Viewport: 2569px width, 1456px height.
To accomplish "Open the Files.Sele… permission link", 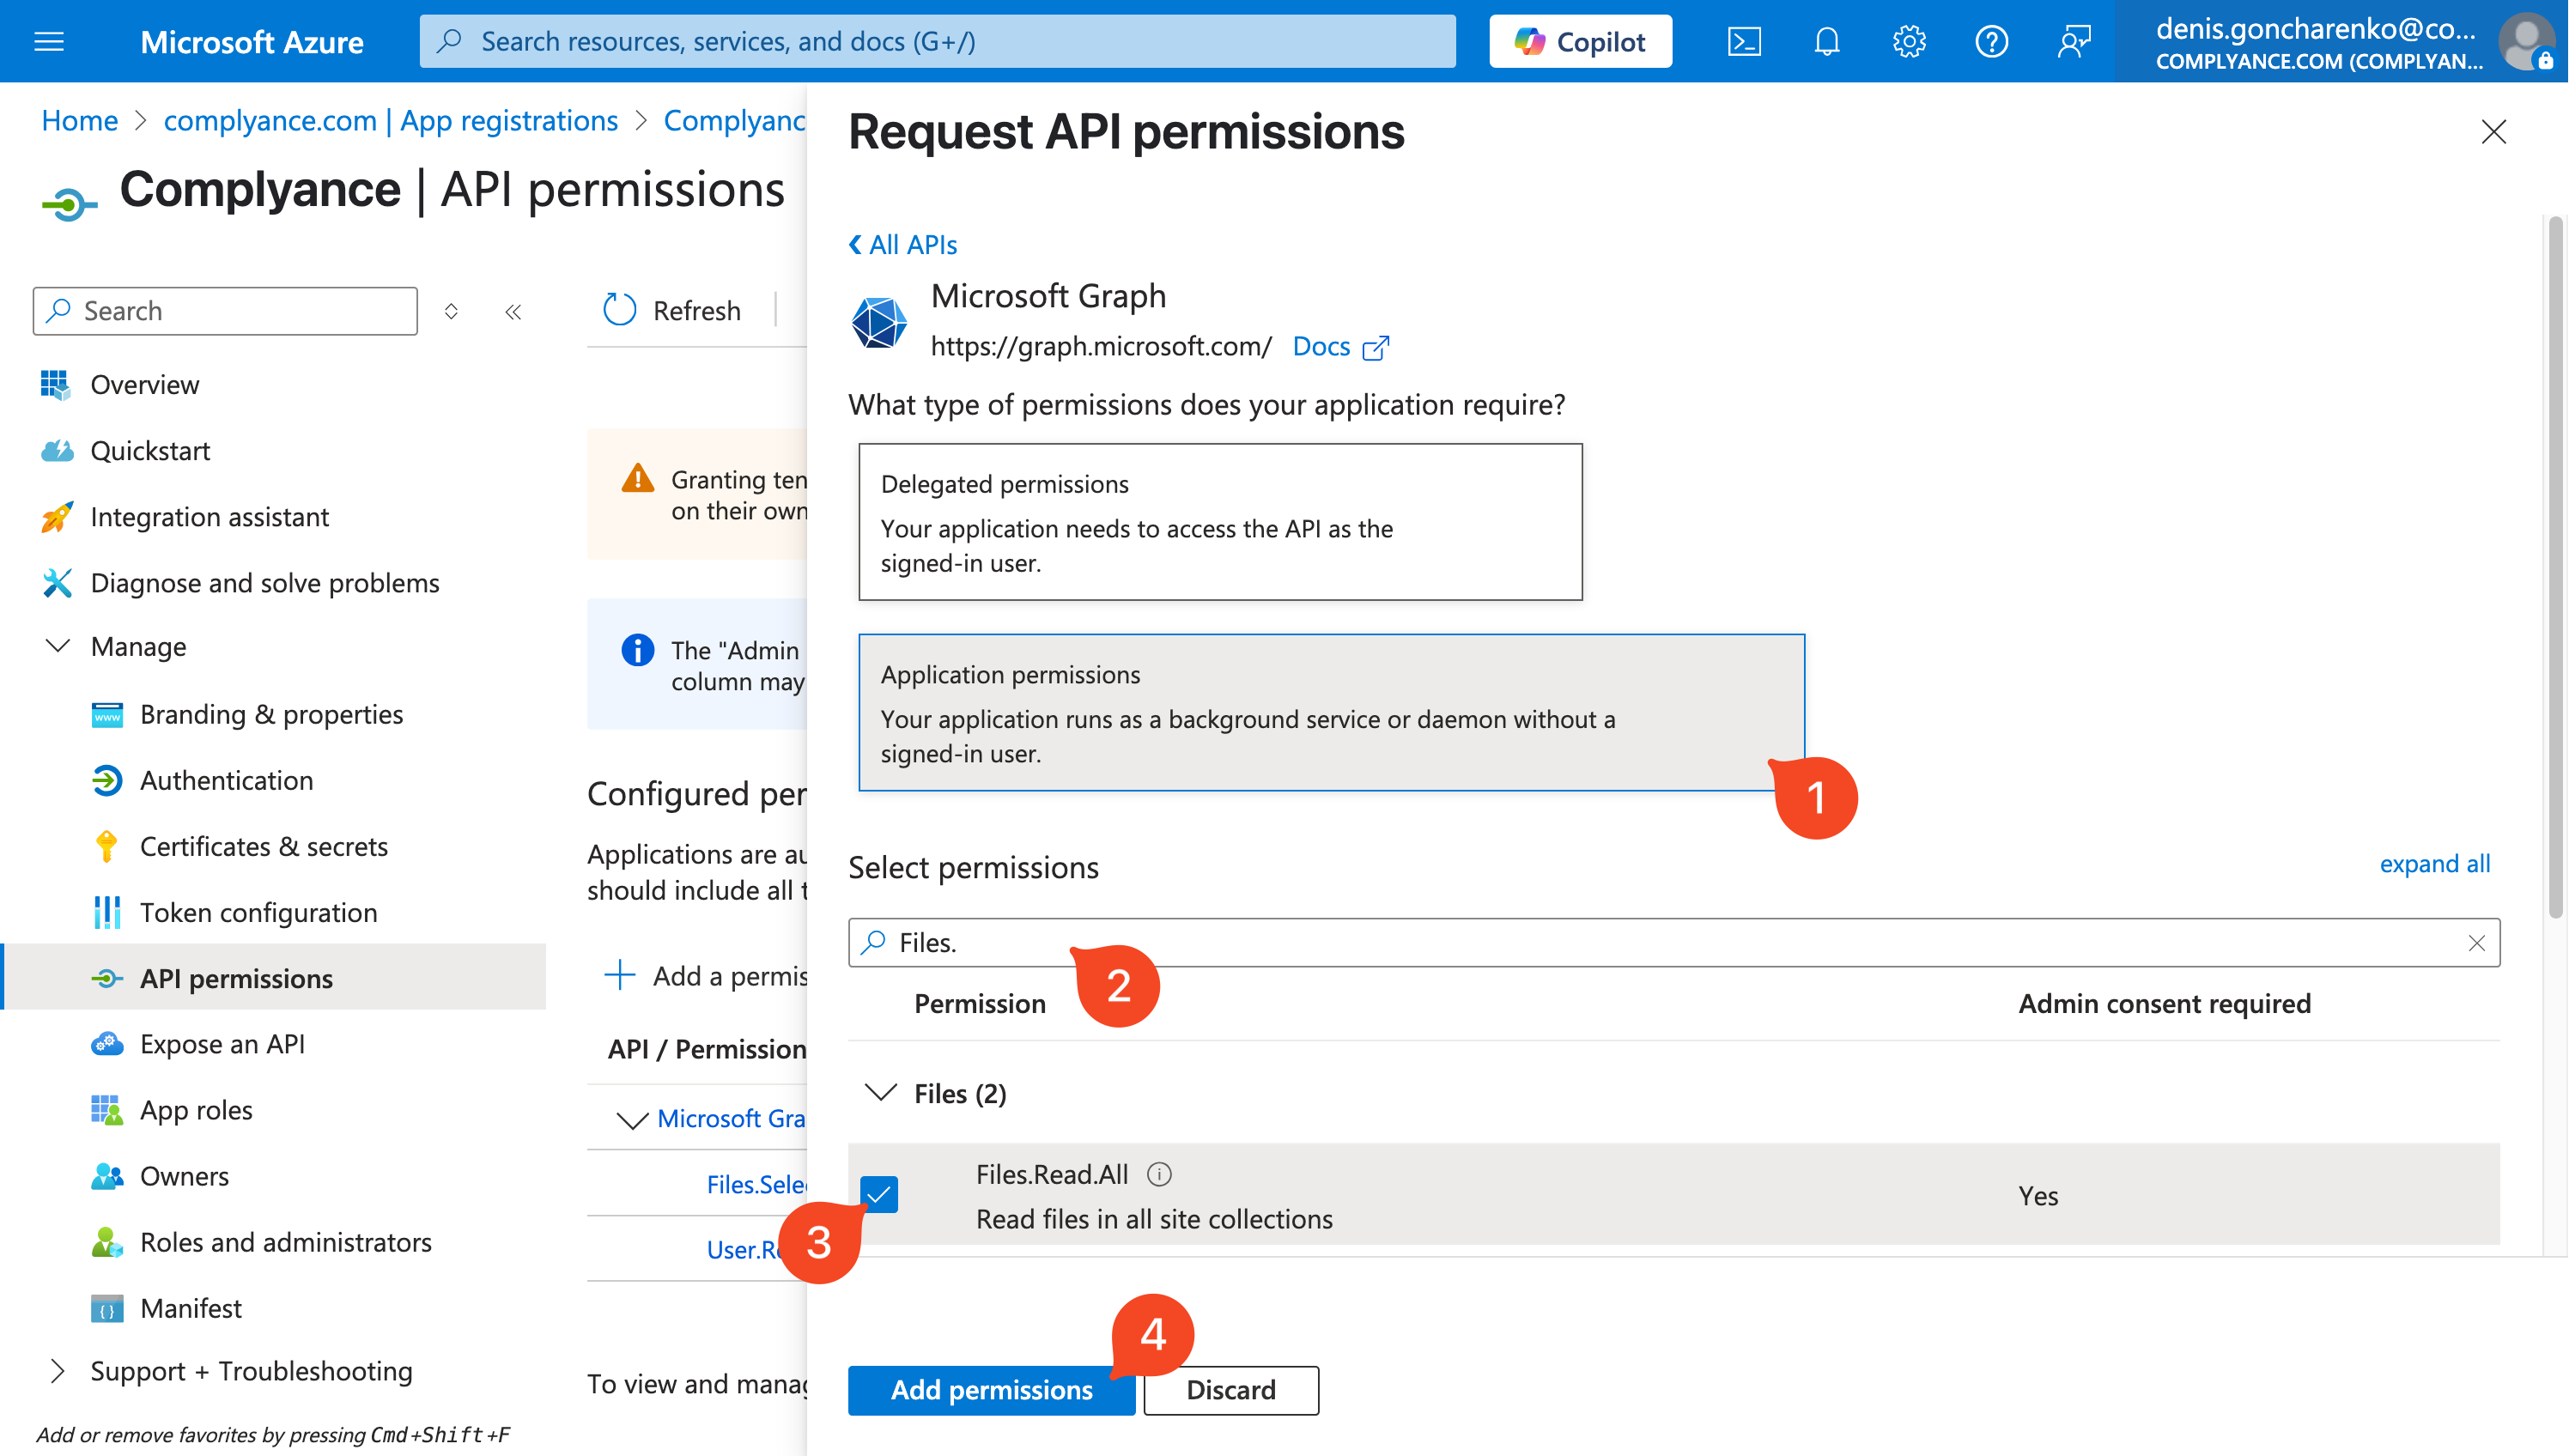I will 756,1184.
